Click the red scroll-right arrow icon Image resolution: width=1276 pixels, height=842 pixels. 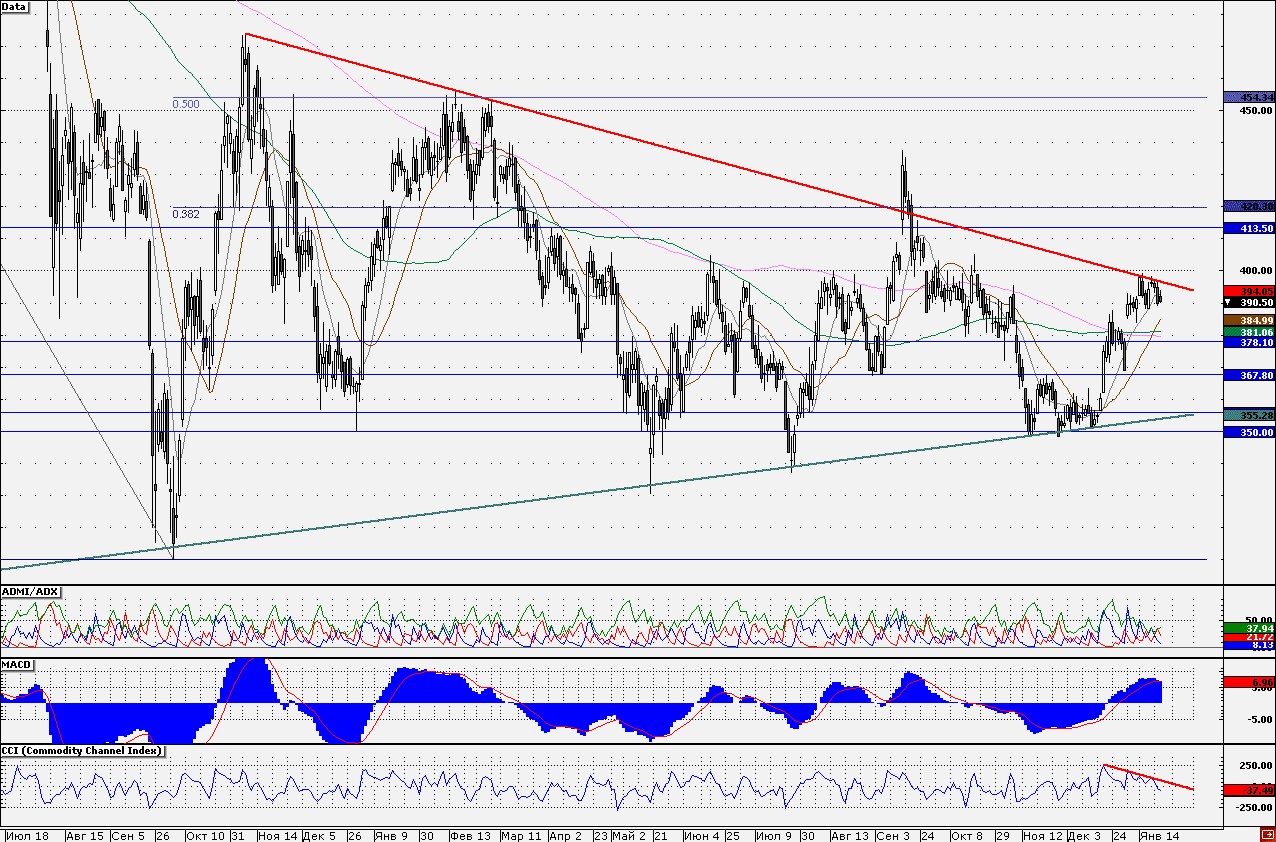[x=1267, y=834]
